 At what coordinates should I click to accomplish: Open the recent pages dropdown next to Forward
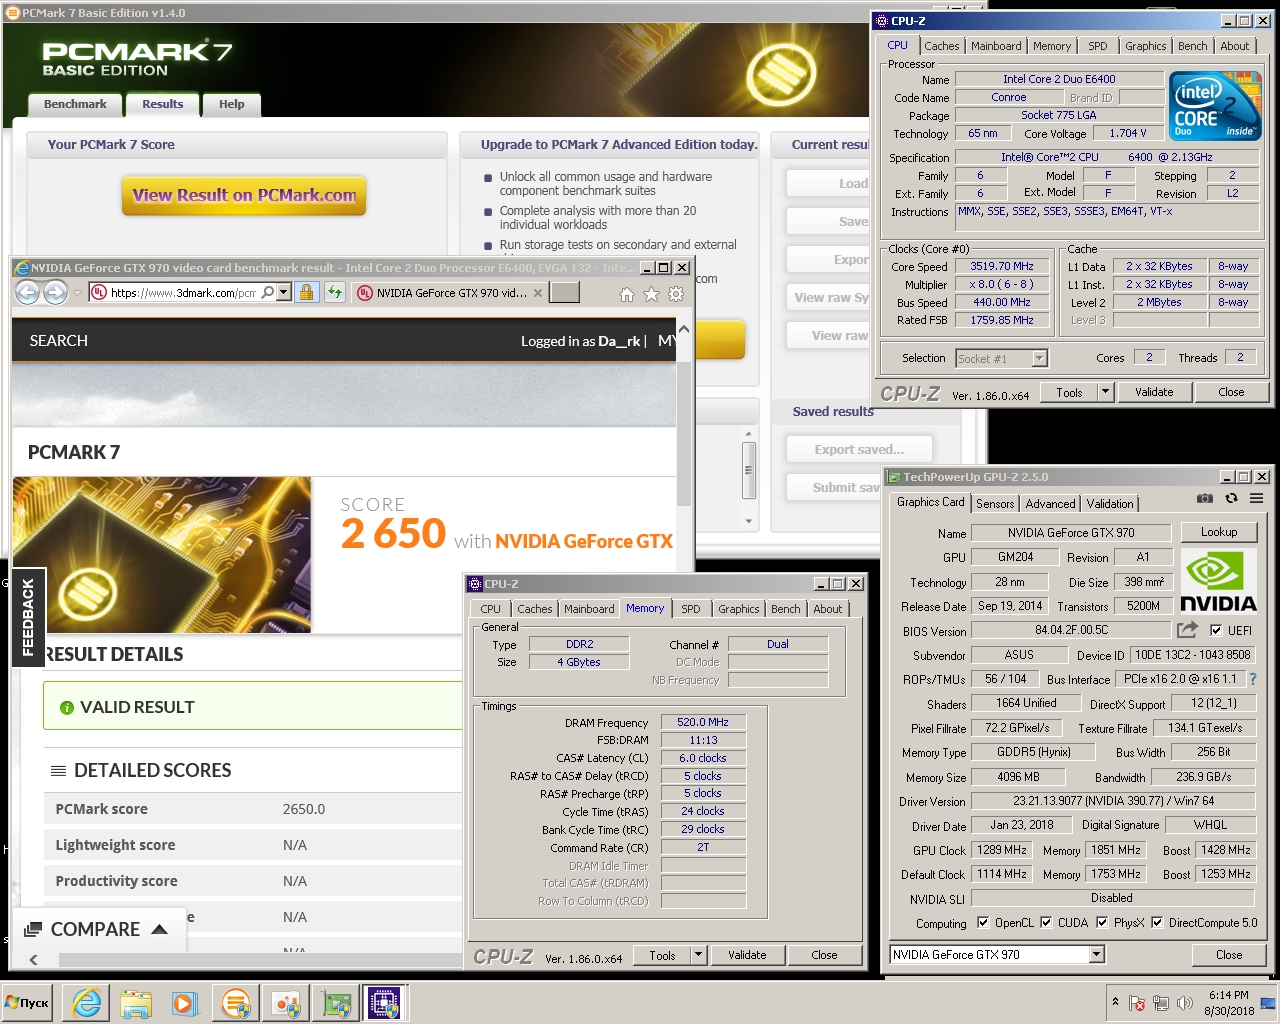[x=77, y=293]
